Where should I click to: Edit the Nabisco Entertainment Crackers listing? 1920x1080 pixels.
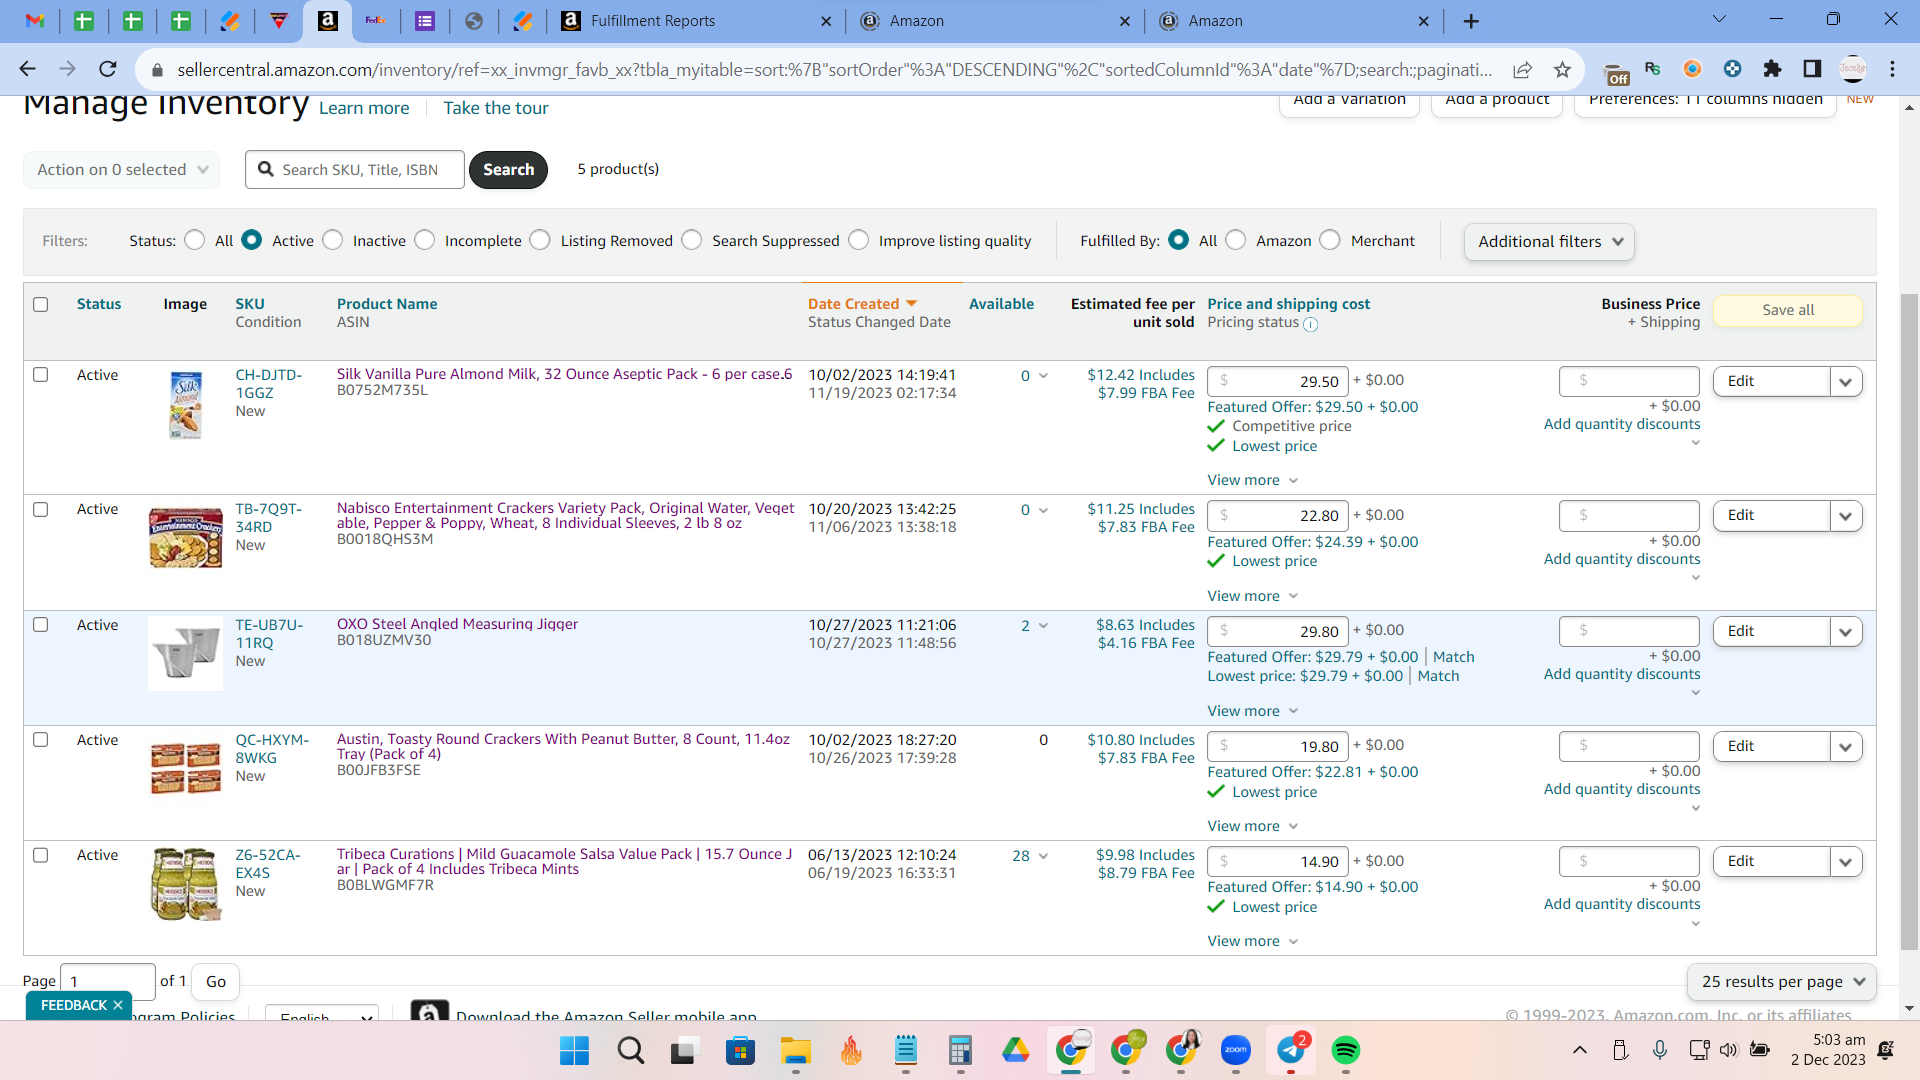coord(1771,515)
